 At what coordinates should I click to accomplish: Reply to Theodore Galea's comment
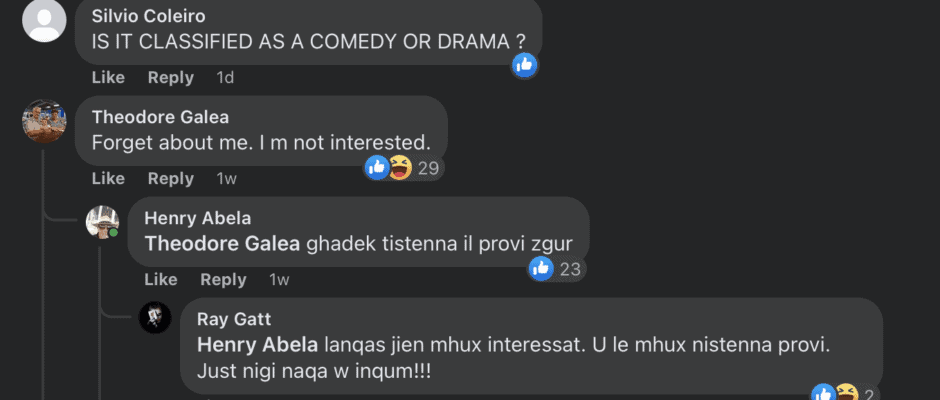[x=170, y=179]
